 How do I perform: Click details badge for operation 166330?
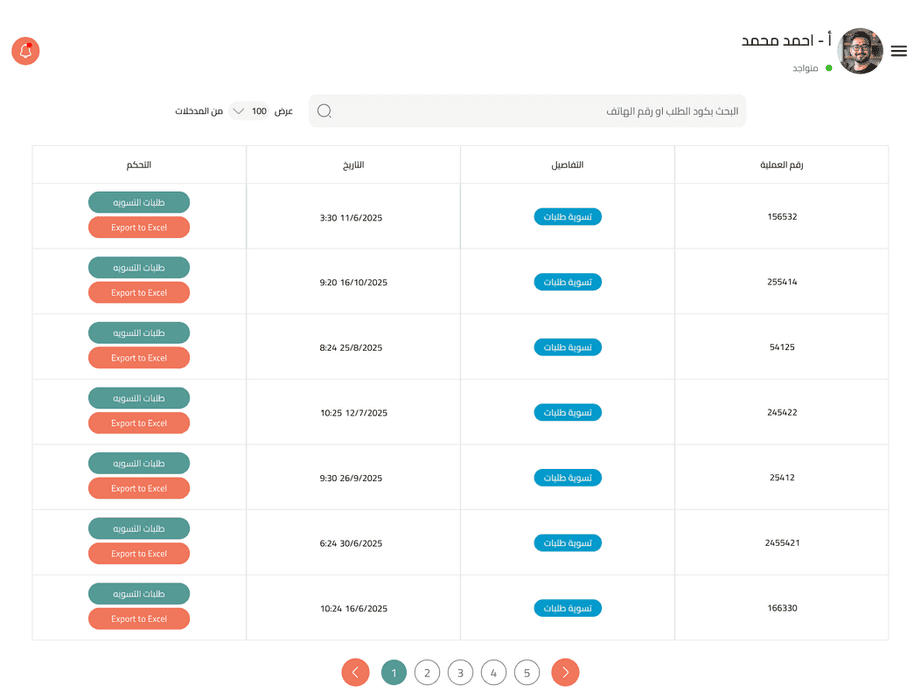tap(567, 608)
